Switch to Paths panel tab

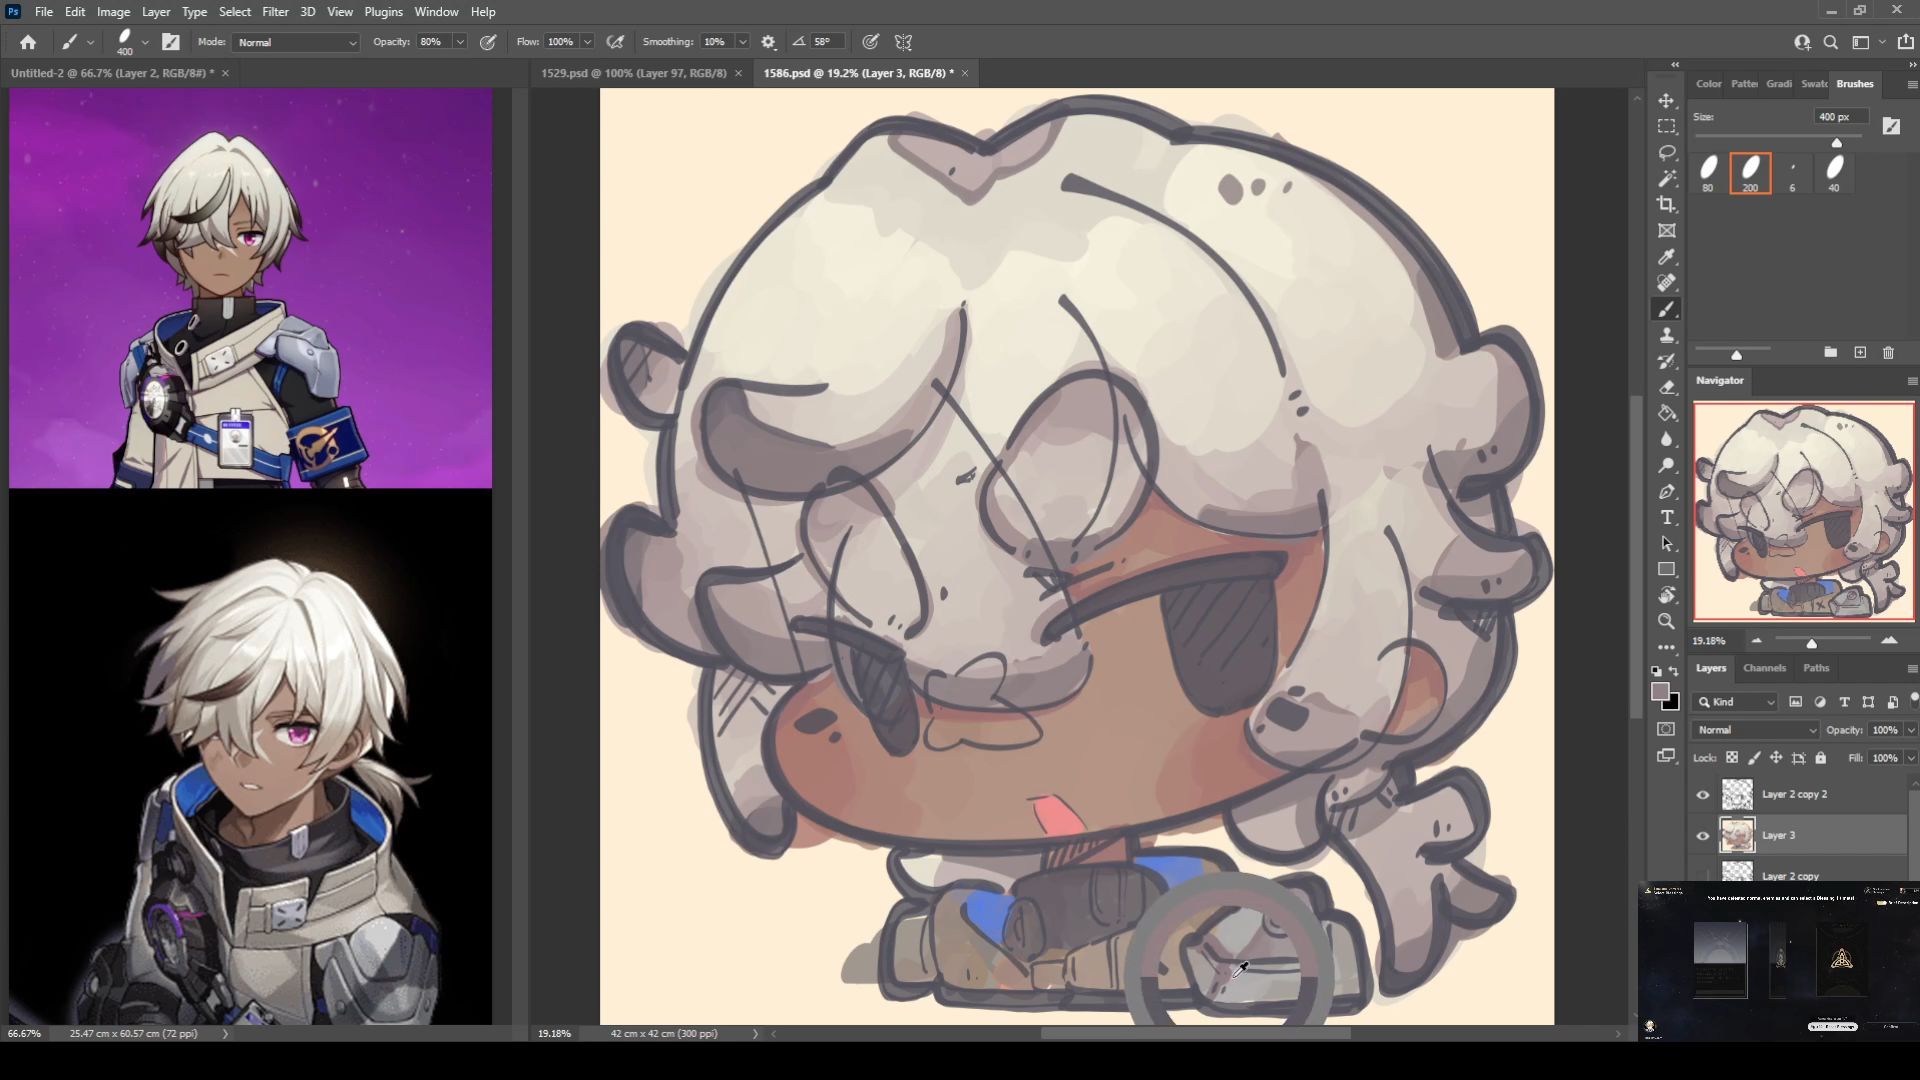pyautogui.click(x=1816, y=668)
